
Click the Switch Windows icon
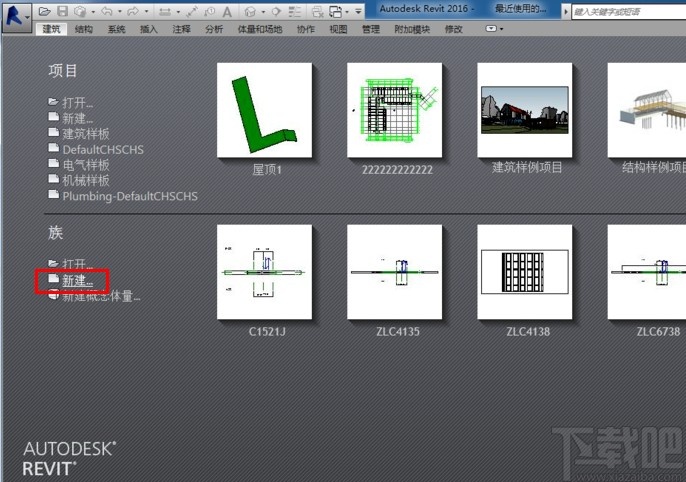click(336, 11)
